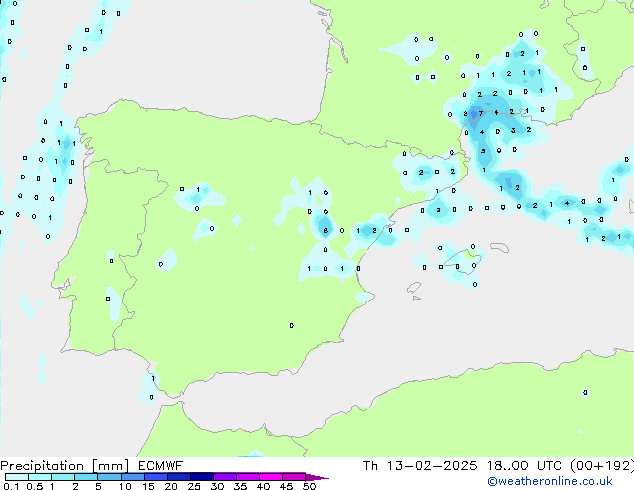Click the above-50 mm arrow tip of legend
The width and height of the screenshot is (634, 490).
pyautogui.click(x=317, y=477)
